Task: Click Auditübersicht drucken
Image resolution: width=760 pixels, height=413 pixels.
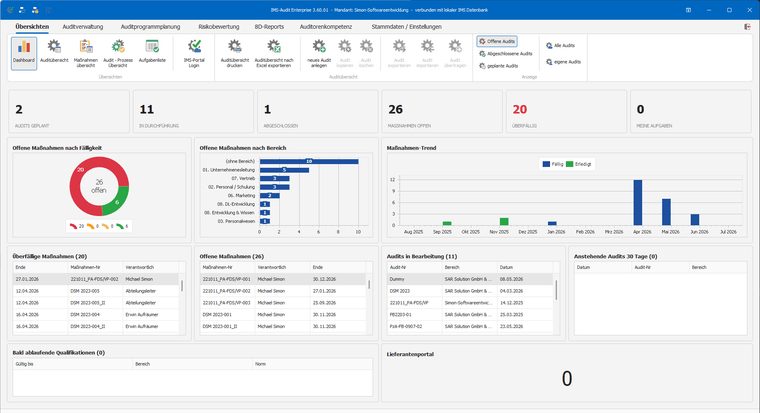Action: [x=235, y=53]
